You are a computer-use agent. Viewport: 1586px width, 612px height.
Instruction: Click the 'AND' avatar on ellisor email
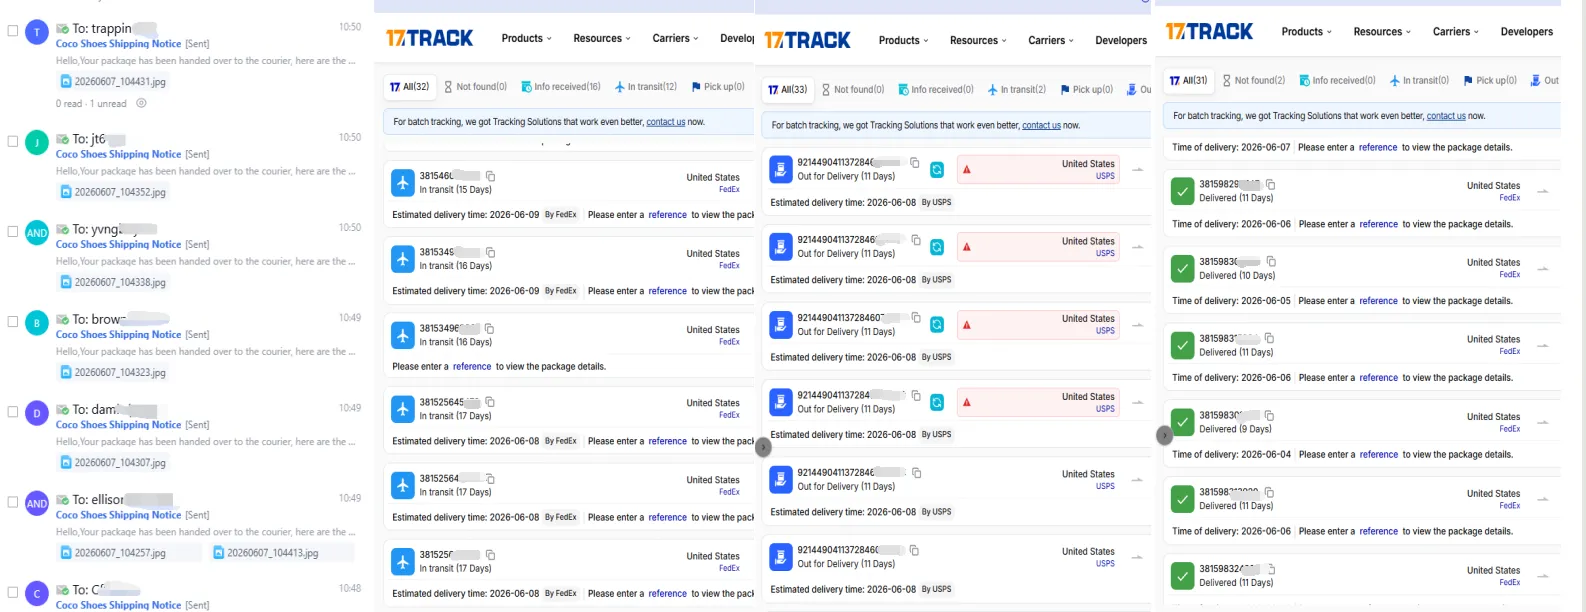[x=37, y=503]
